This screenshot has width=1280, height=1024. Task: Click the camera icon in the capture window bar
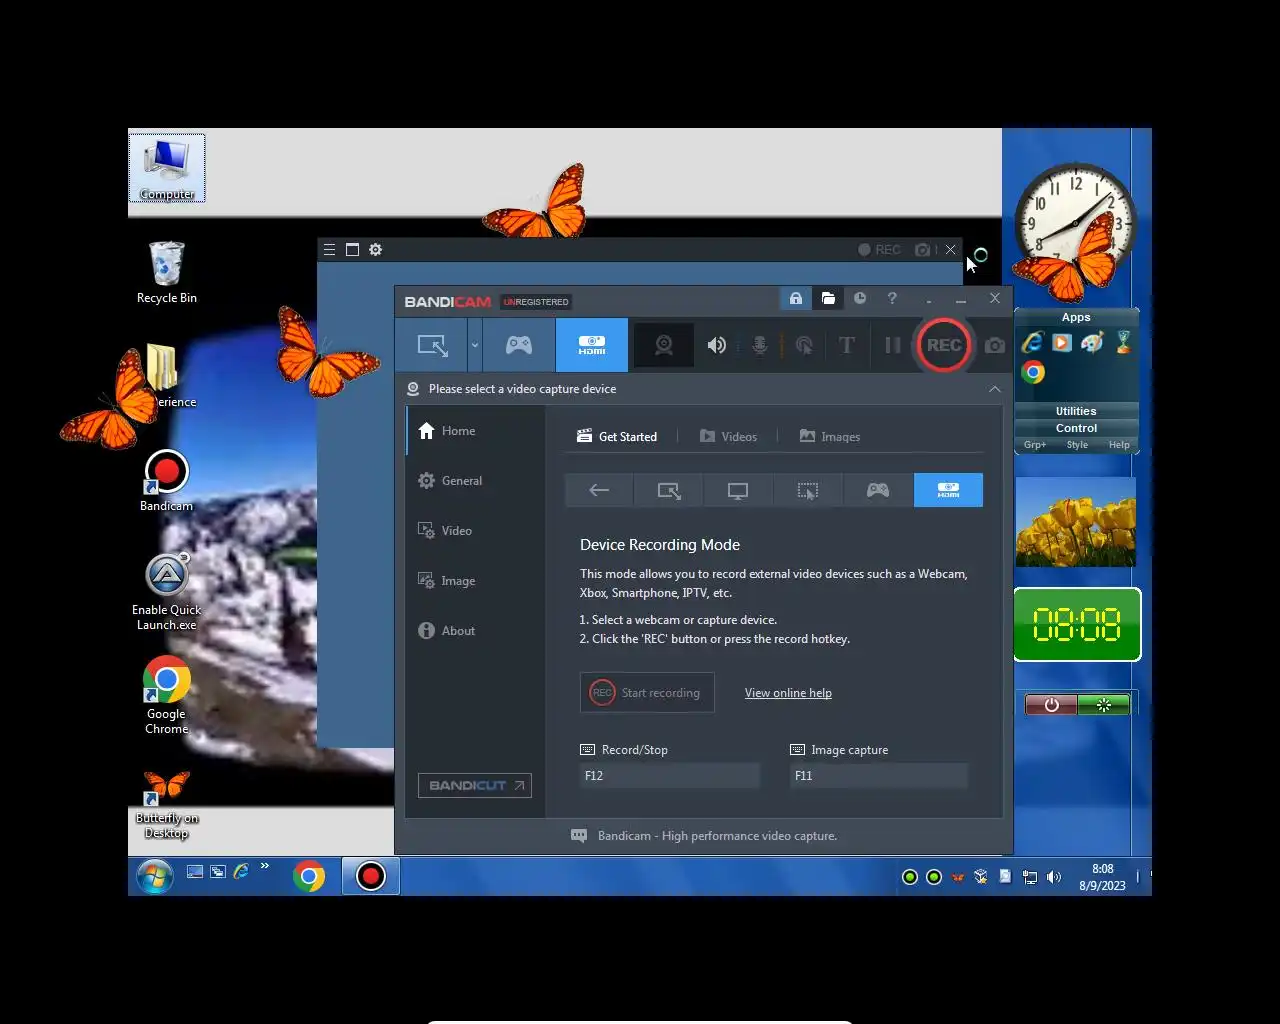click(923, 250)
